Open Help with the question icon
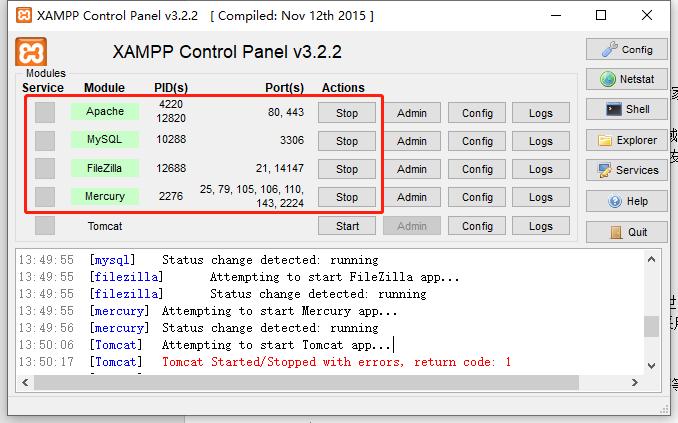 [627, 201]
